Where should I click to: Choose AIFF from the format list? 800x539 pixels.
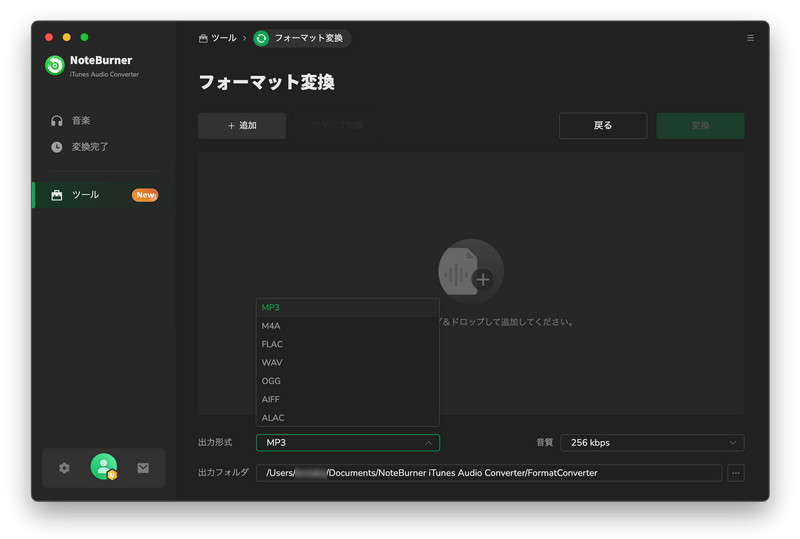[347, 399]
